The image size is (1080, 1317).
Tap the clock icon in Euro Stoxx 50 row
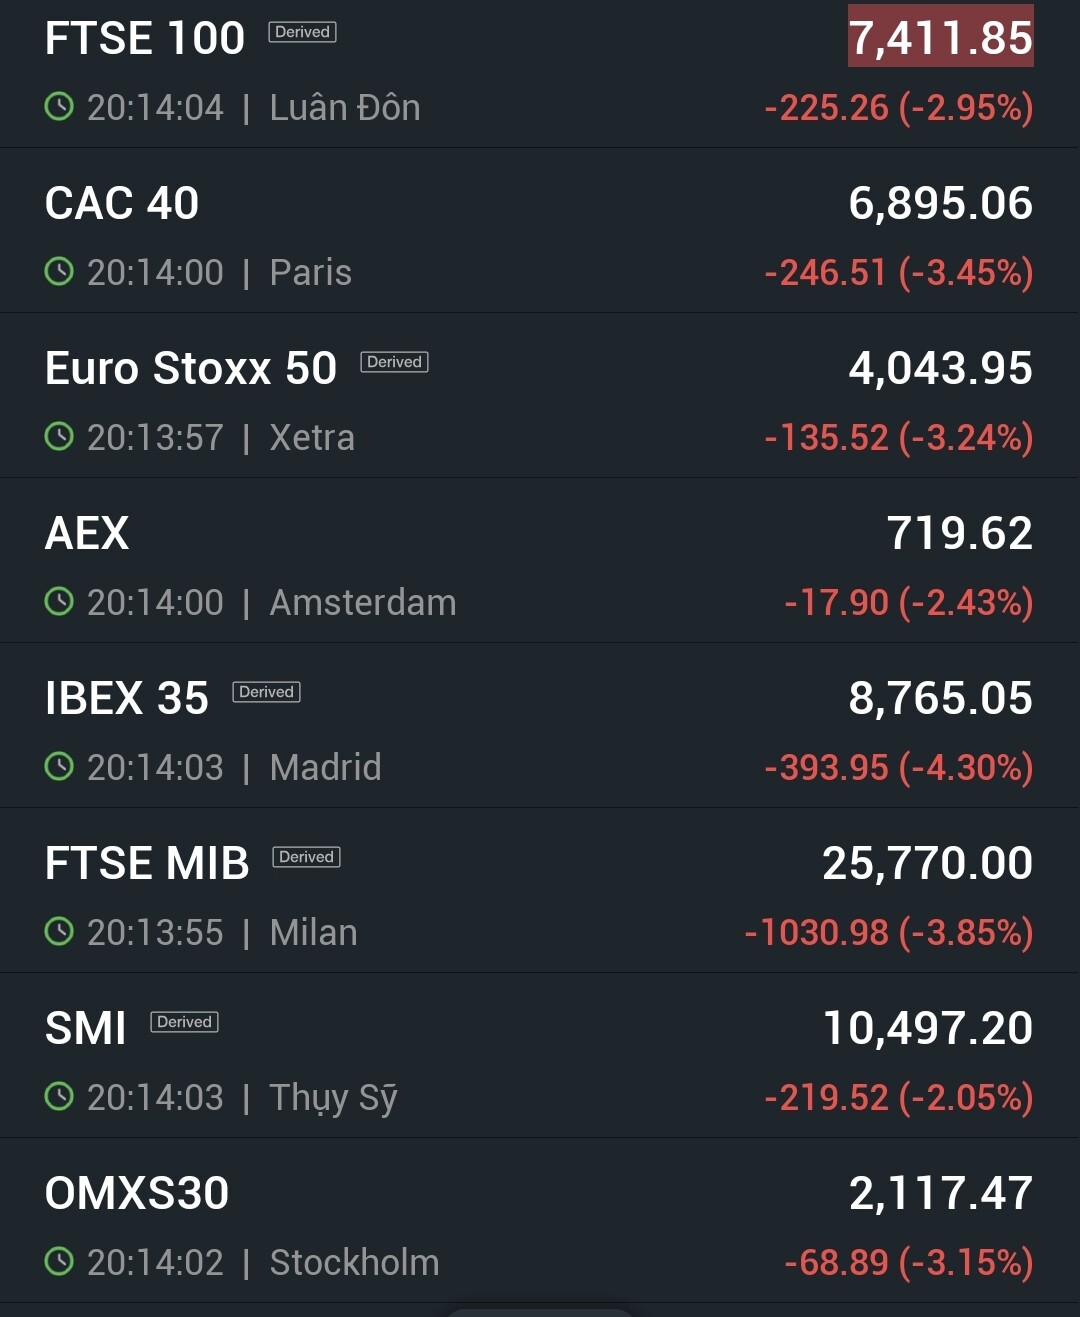(59, 437)
